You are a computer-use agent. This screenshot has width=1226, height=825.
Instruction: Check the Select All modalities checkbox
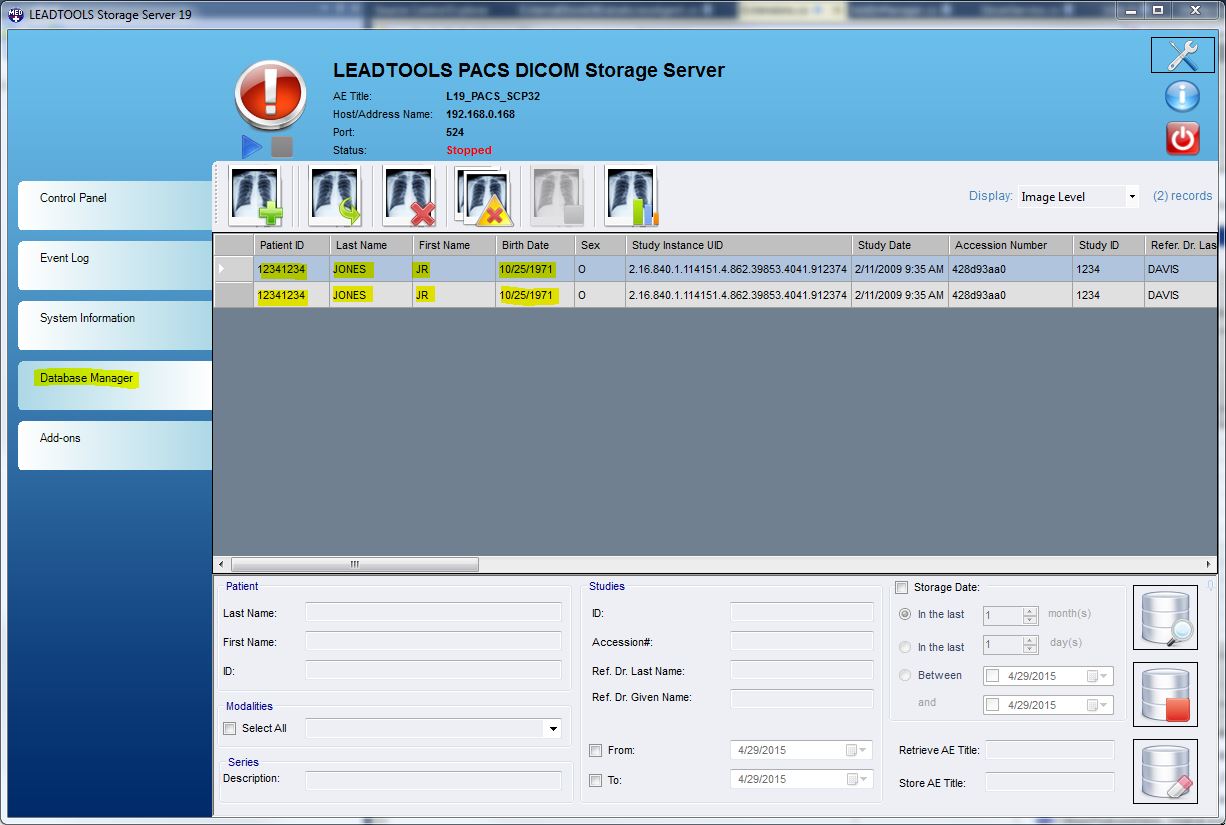click(x=229, y=728)
